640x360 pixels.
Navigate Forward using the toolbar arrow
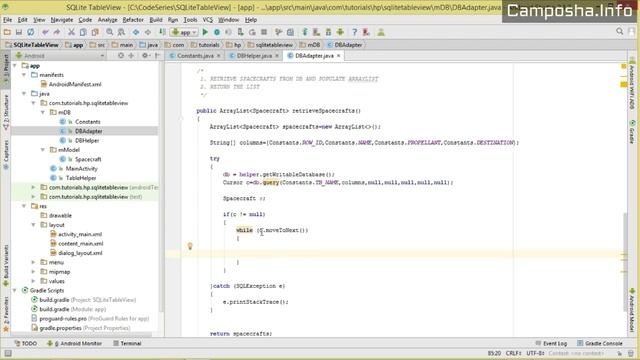(148, 32)
